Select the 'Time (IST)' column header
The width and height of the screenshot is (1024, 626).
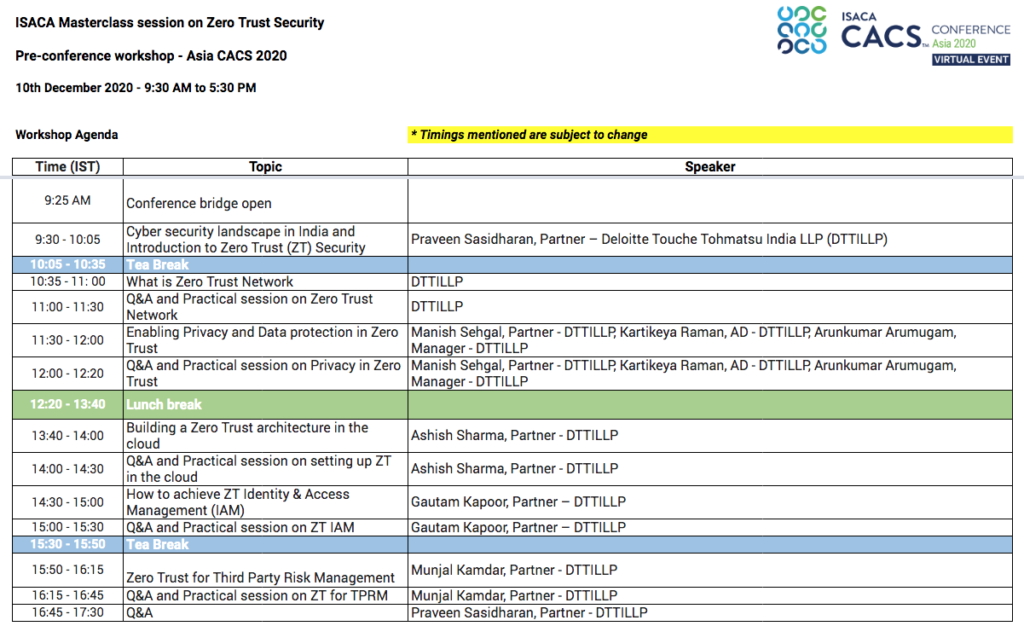(x=68, y=166)
